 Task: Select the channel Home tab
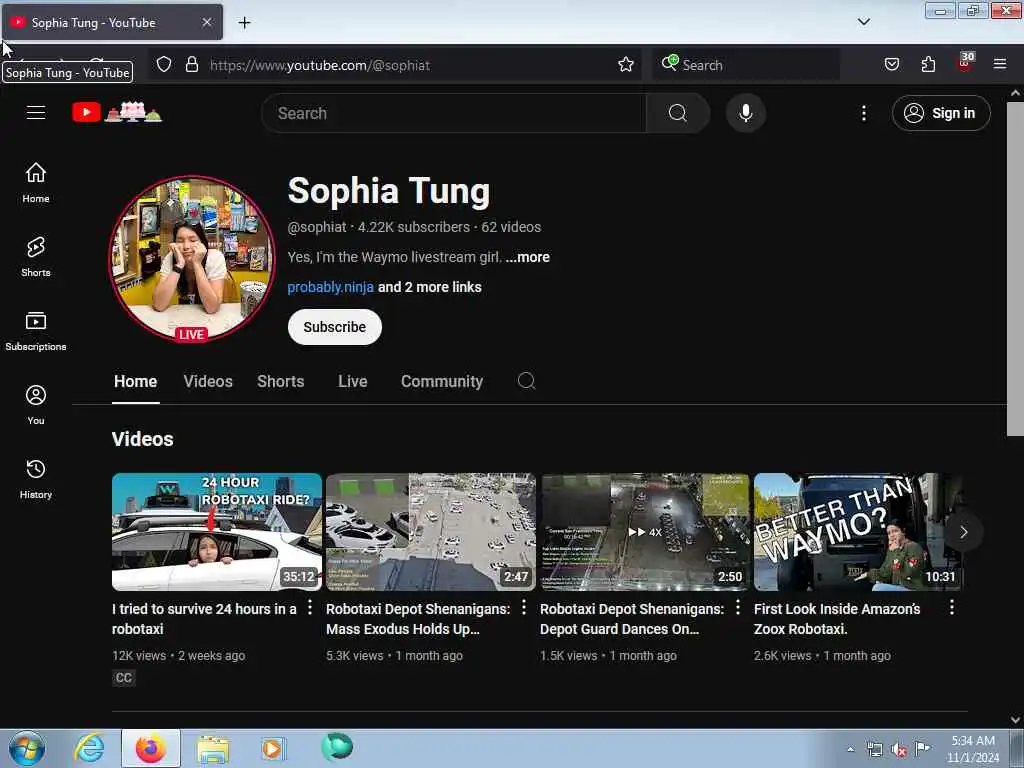135,381
